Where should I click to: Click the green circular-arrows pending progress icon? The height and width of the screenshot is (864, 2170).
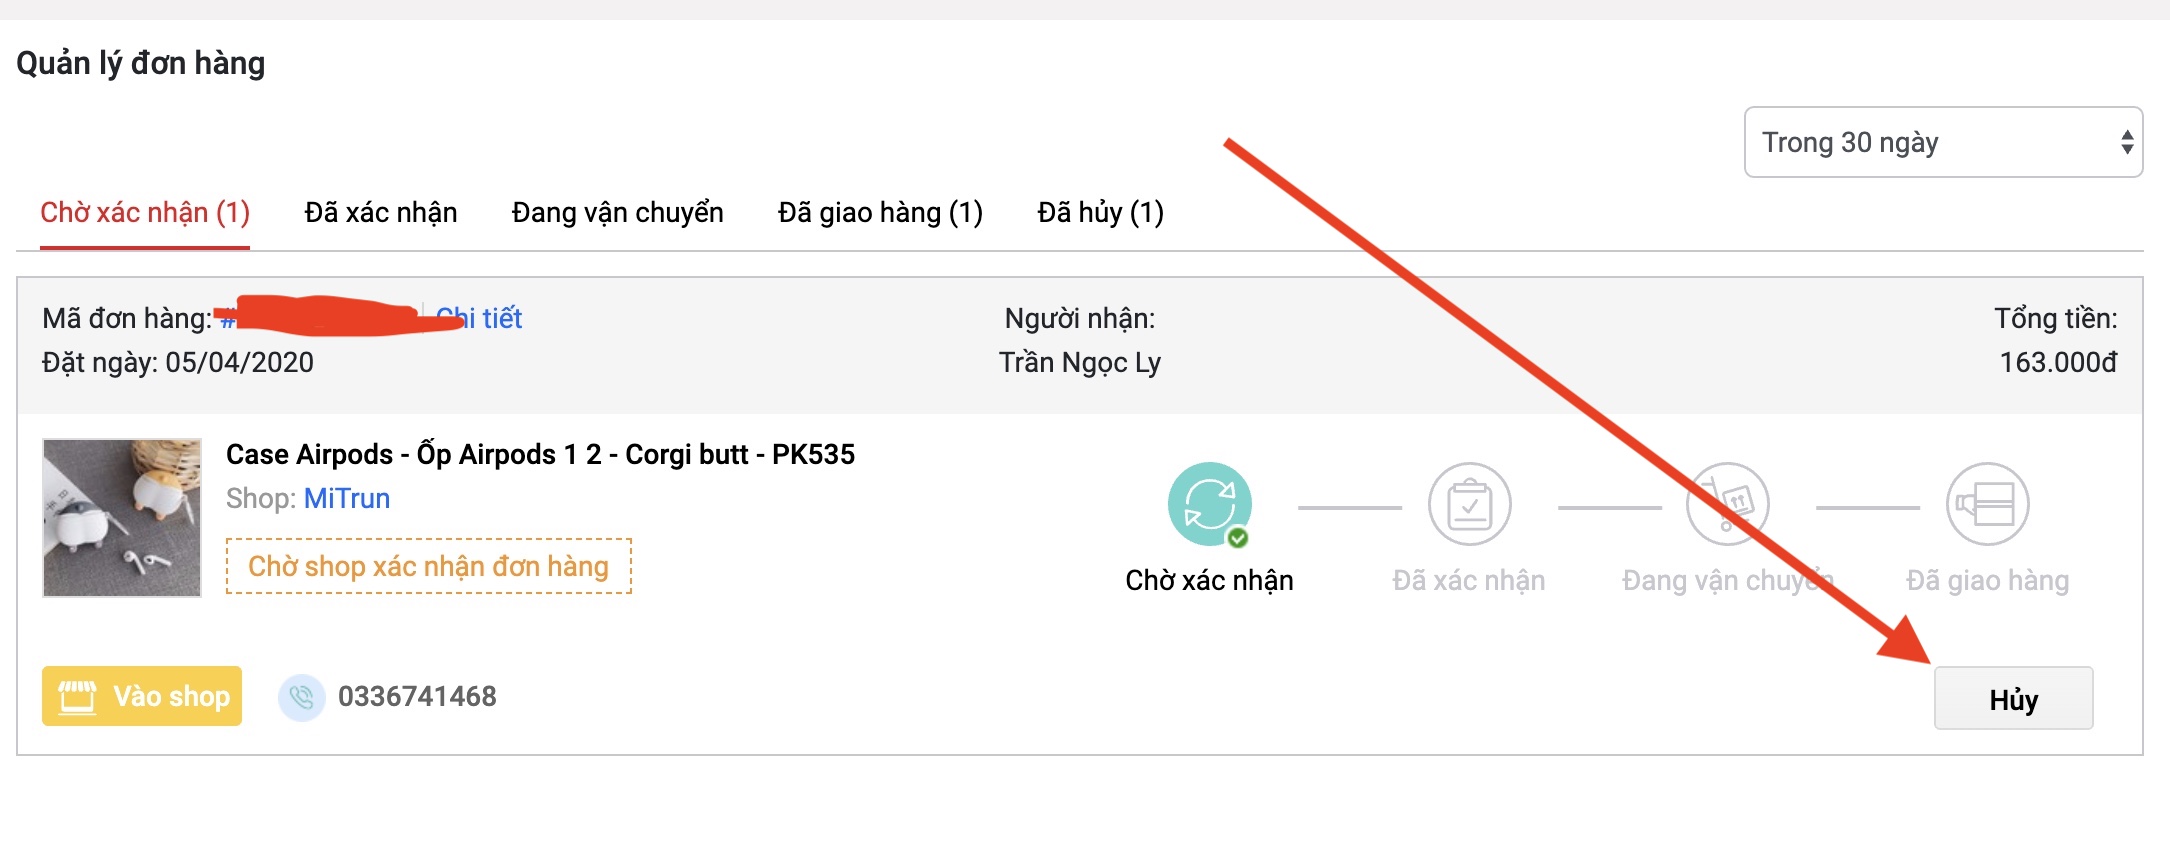(1209, 504)
